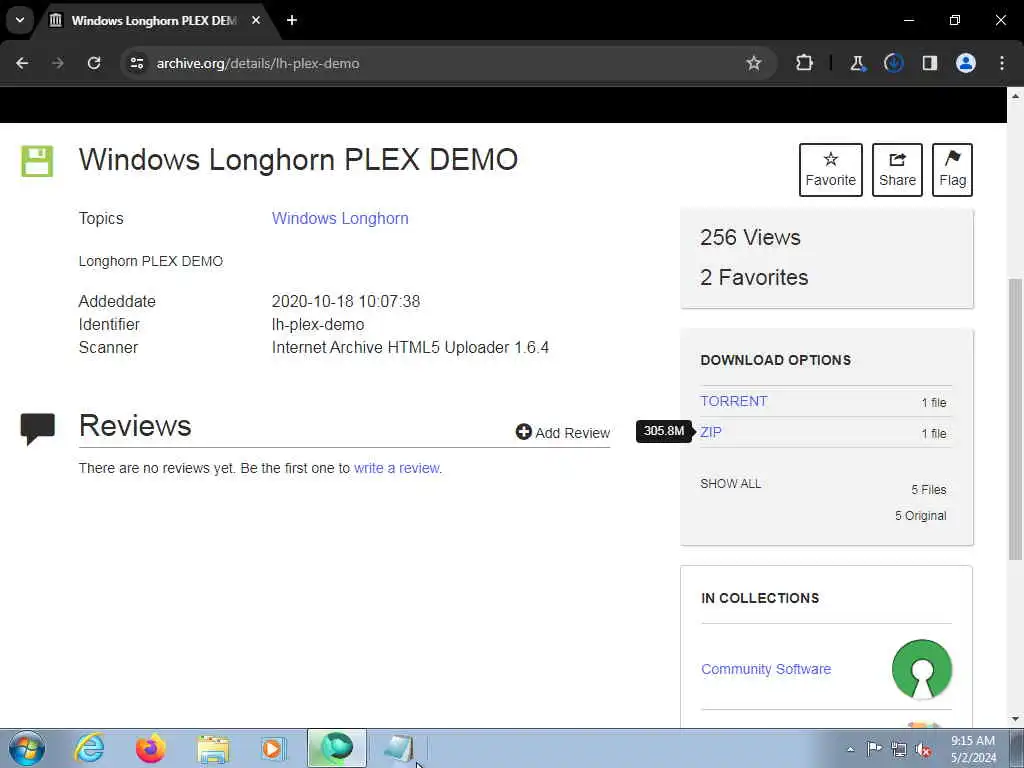Open the notepad taskbar icon
Viewport: 1024px width, 768px height.
[x=399, y=748]
